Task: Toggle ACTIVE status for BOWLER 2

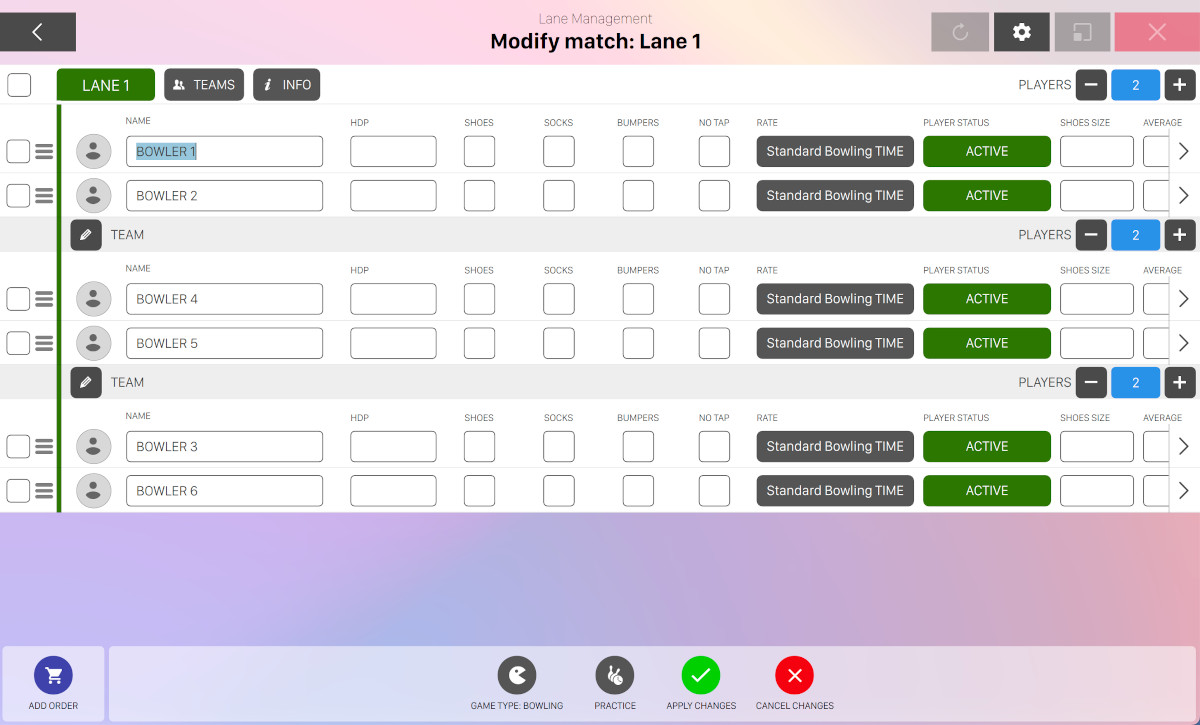Action: click(986, 196)
